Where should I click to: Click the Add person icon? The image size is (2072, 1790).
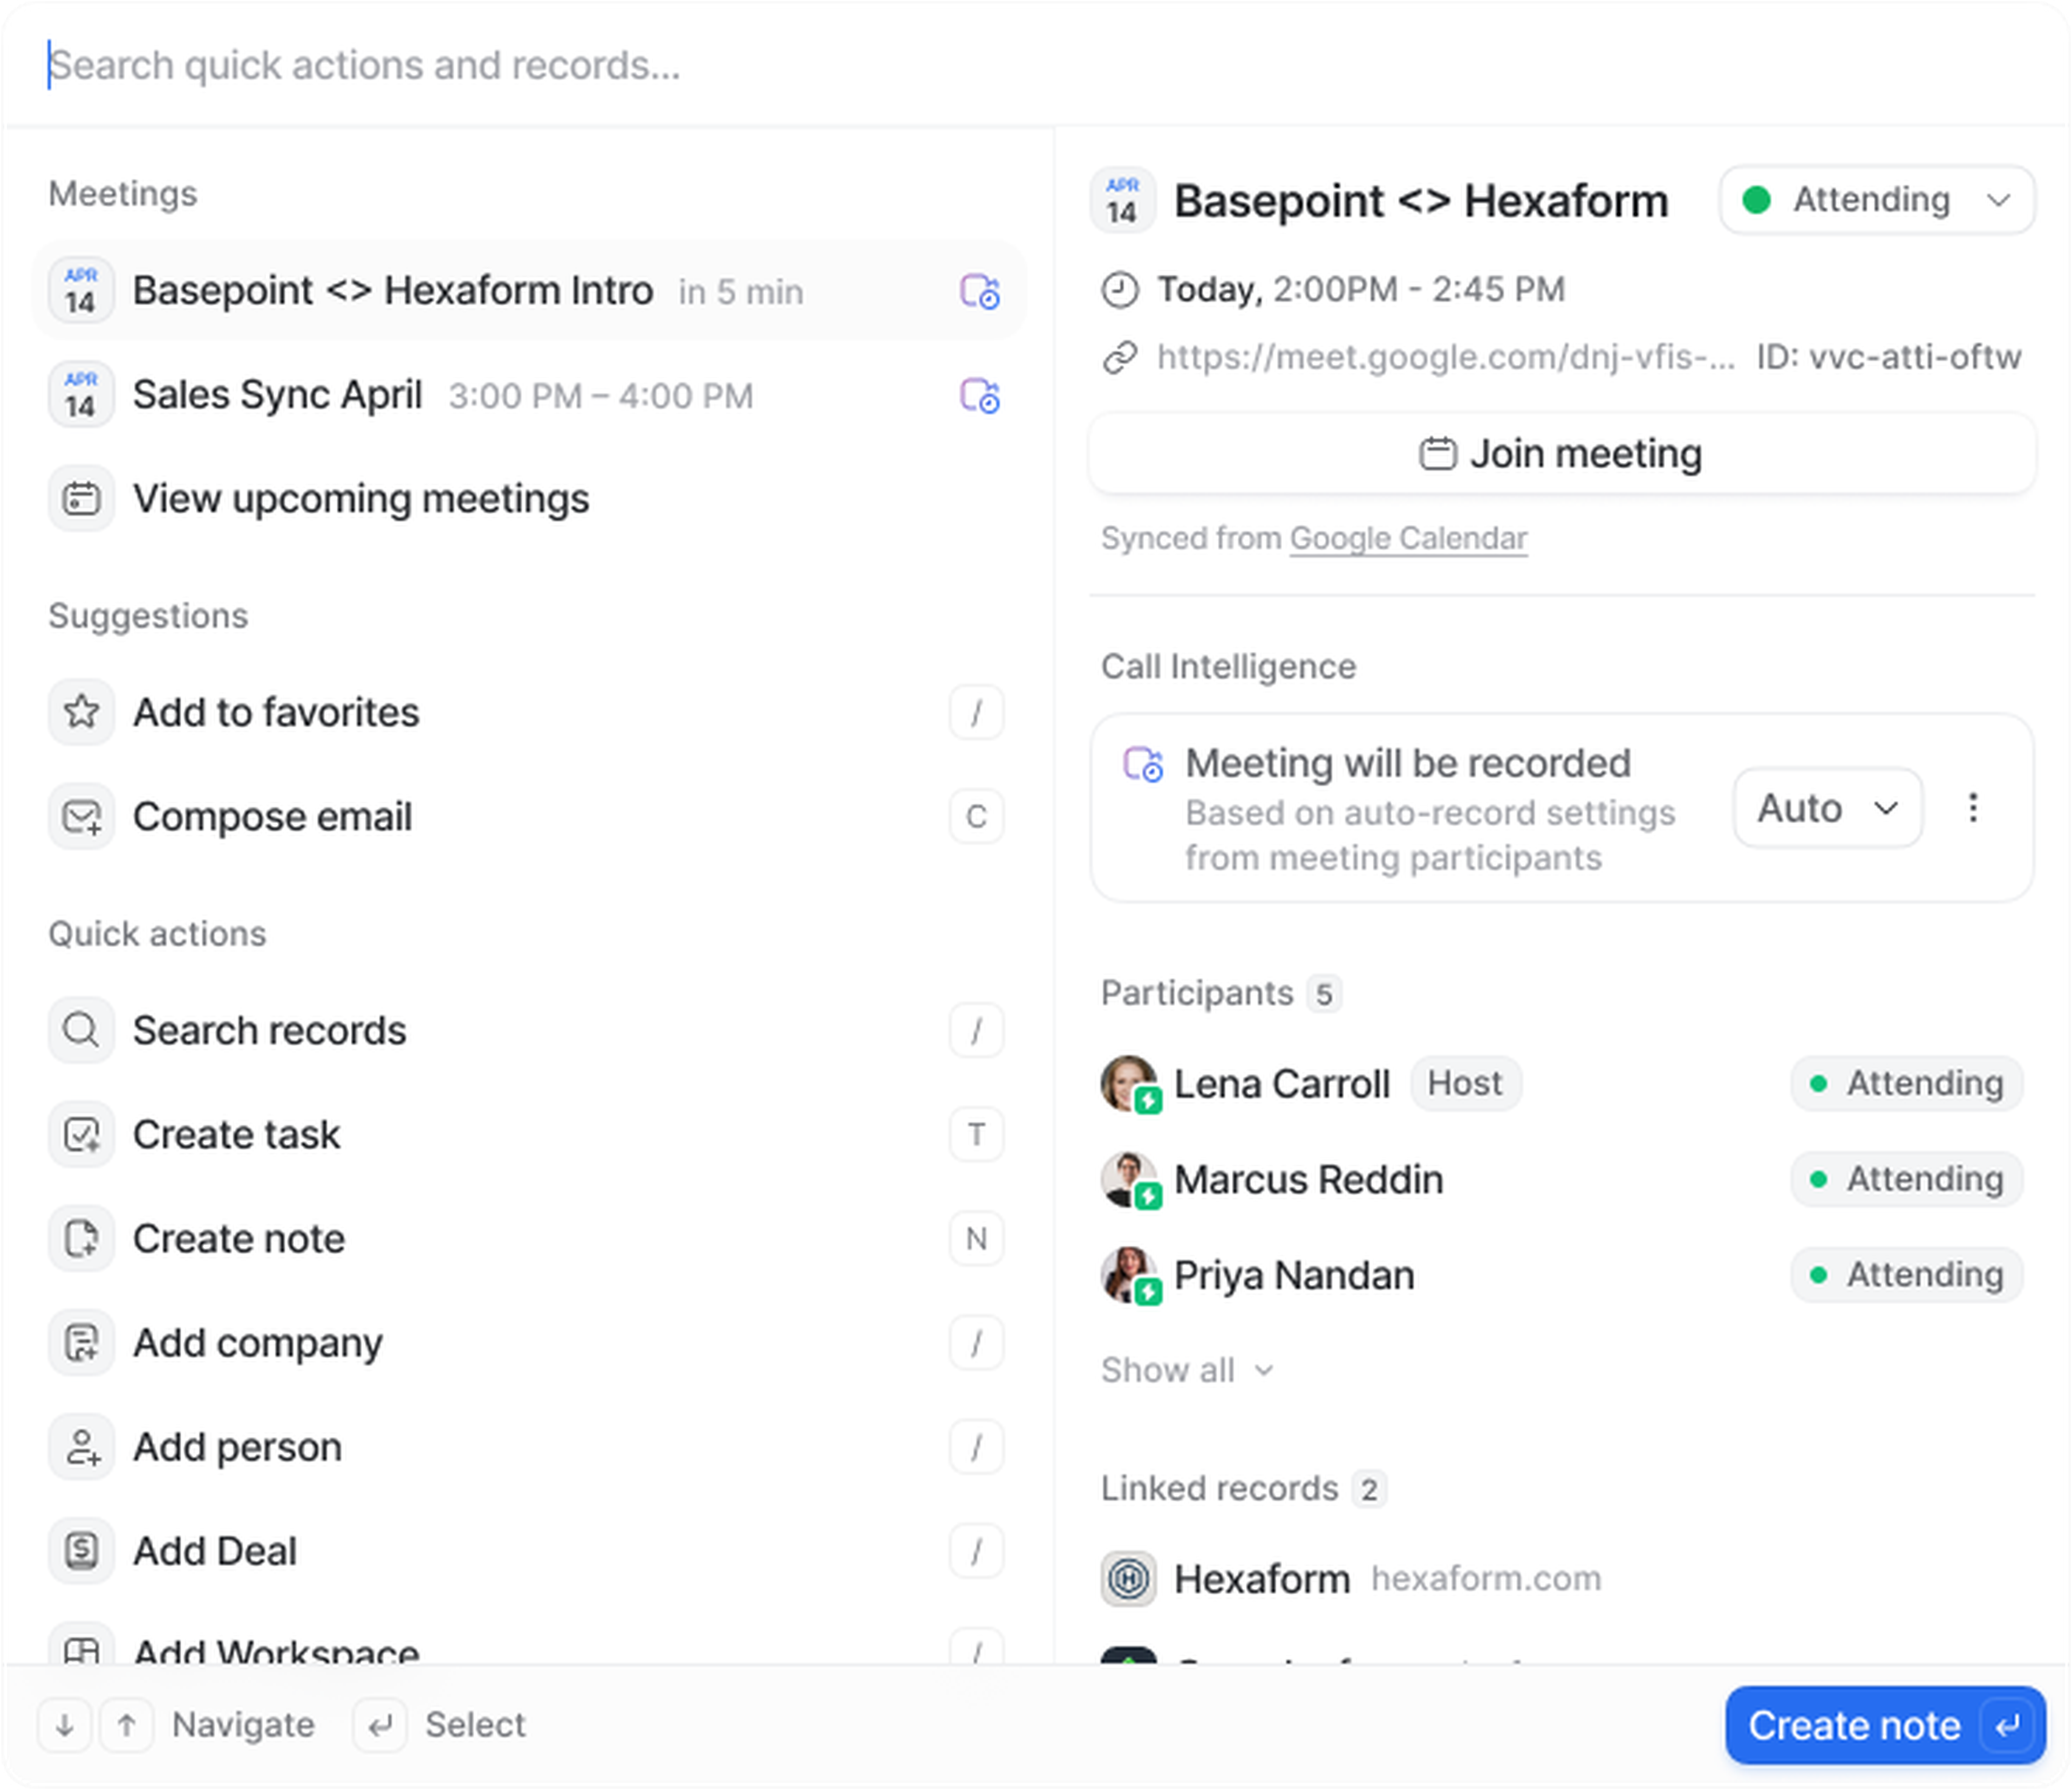[x=81, y=1446]
